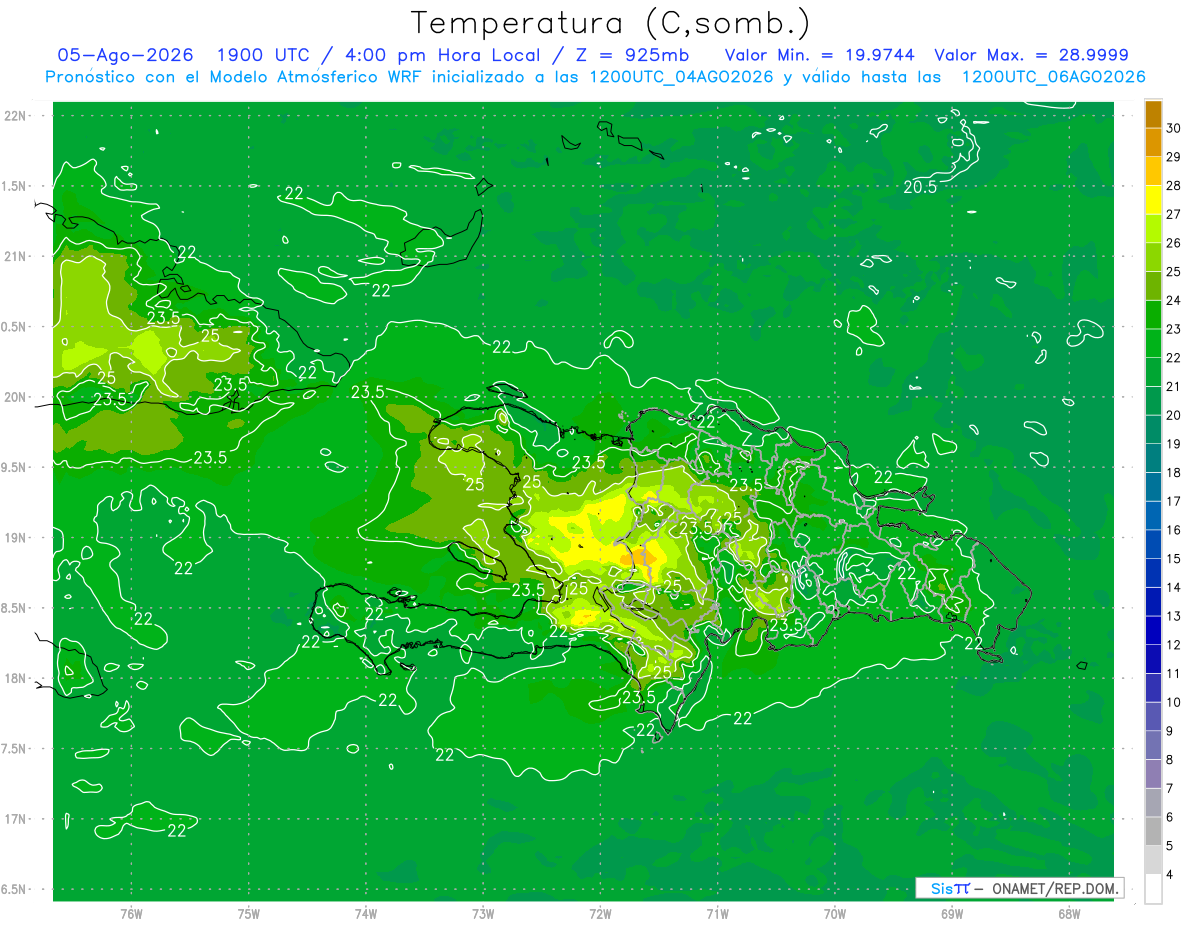
Task: Click the "74W" longitude axis label
Action: point(366,913)
